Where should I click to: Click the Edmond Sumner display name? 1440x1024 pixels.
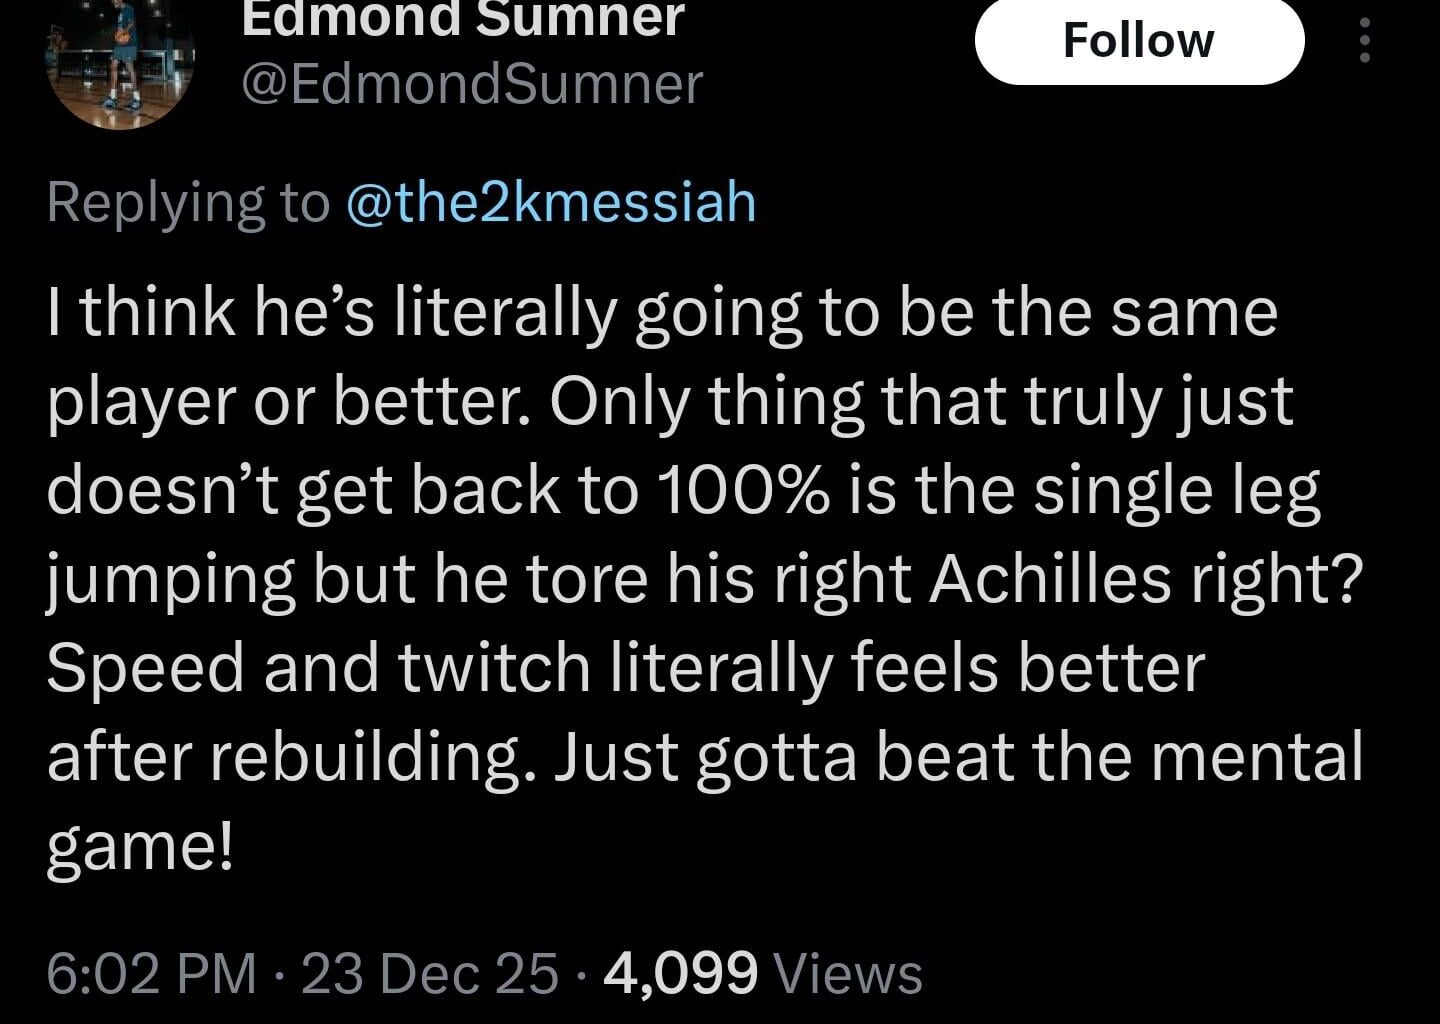(463, 18)
